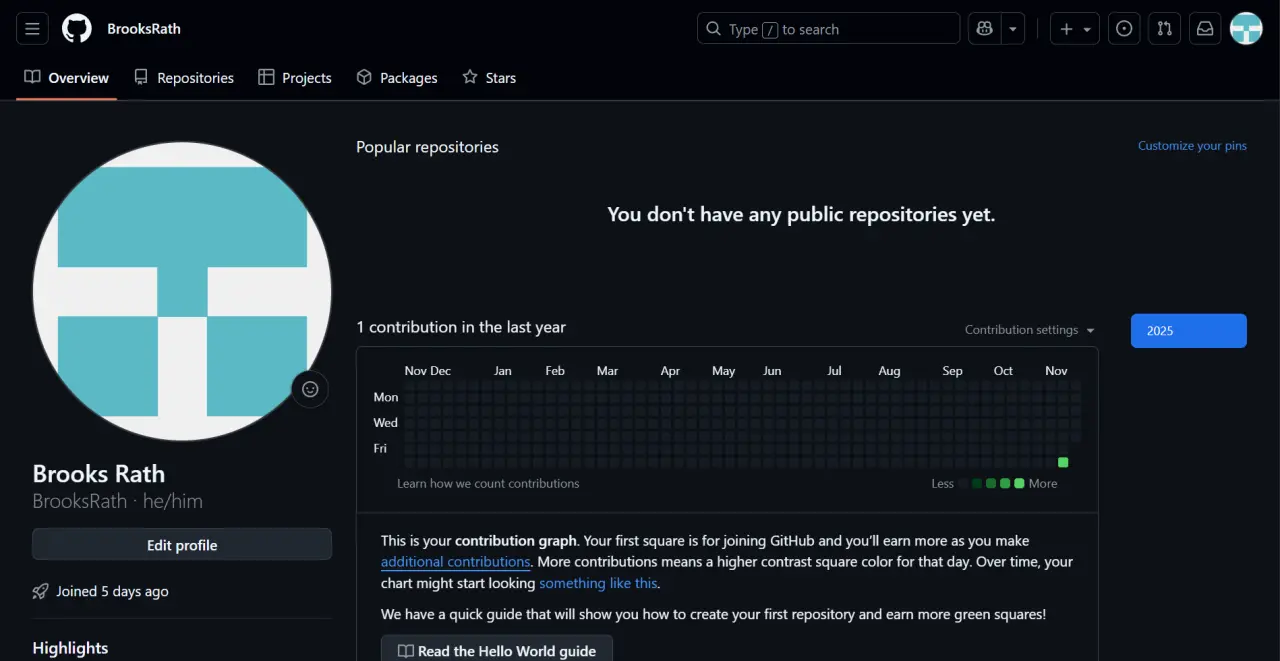The height and width of the screenshot is (661, 1280).
Task: Switch to the Stars tab
Action: [x=489, y=78]
